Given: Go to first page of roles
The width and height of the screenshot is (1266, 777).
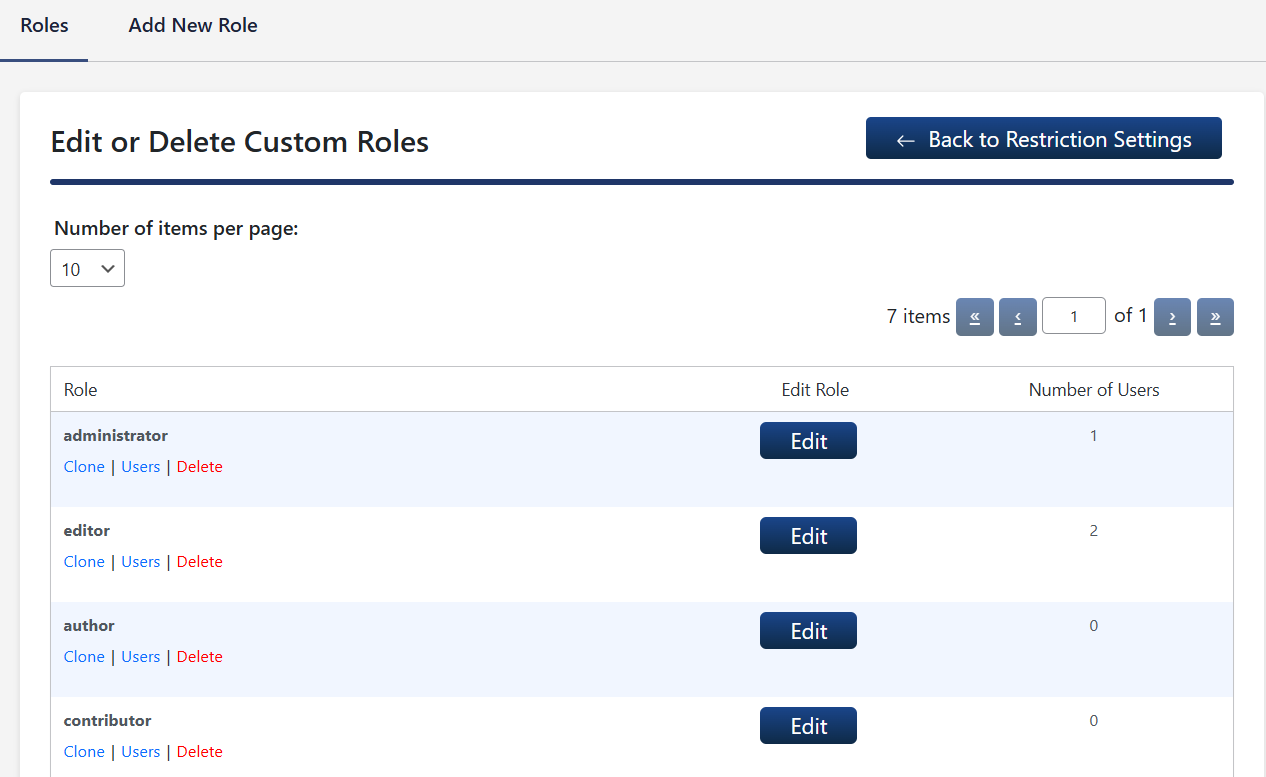Looking at the screenshot, I should (974, 317).
